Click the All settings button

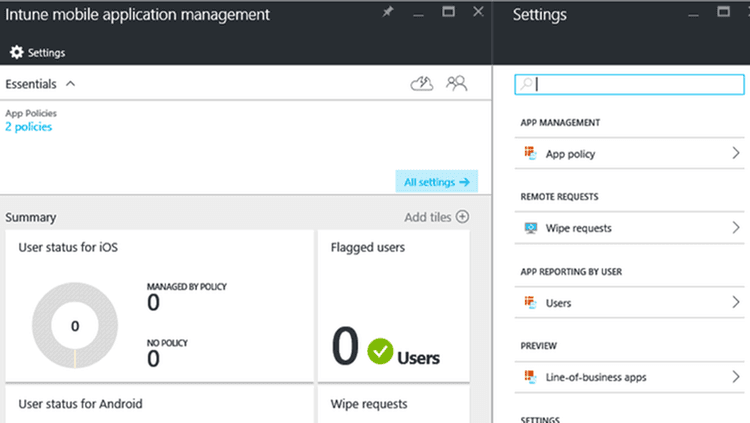pyautogui.click(x=436, y=182)
